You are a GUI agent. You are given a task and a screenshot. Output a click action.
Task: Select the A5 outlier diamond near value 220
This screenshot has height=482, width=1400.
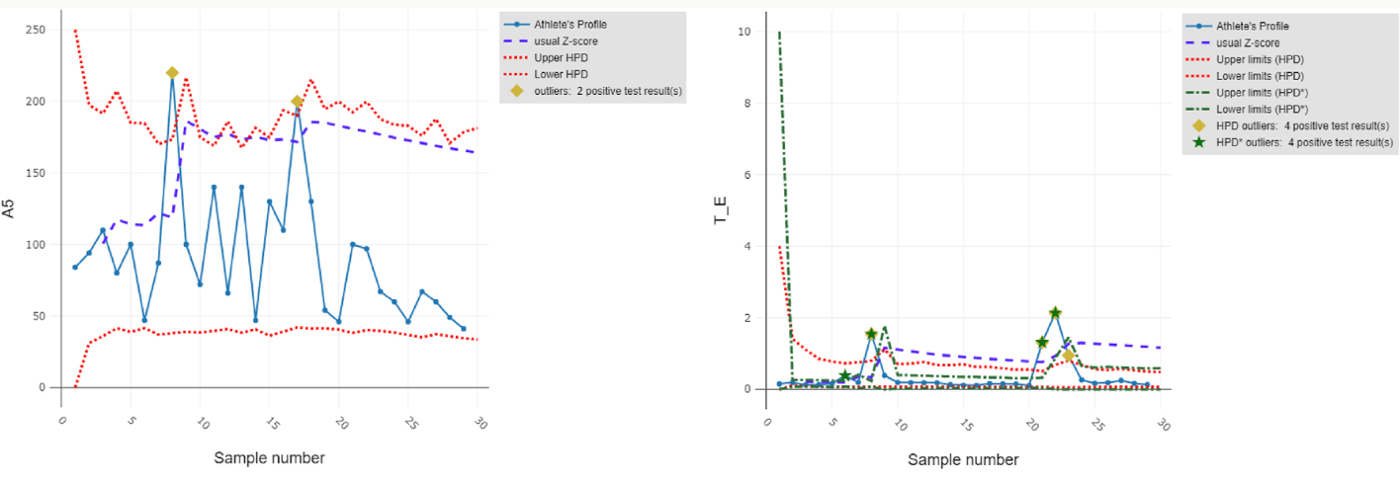coord(172,73)
